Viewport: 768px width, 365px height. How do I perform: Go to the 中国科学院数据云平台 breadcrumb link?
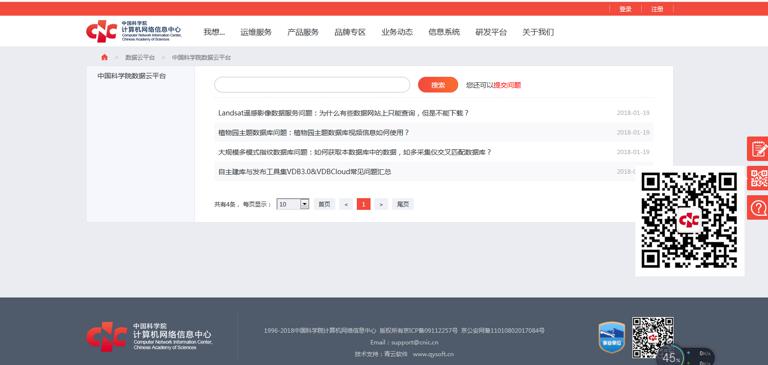click(x=201, y=57)
